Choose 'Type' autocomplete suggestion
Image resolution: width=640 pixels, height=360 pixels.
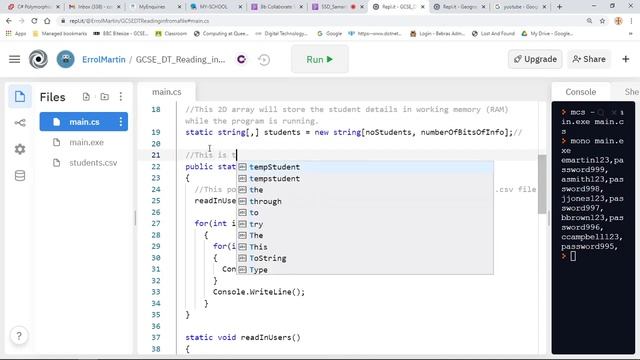[x=365, y=270]
